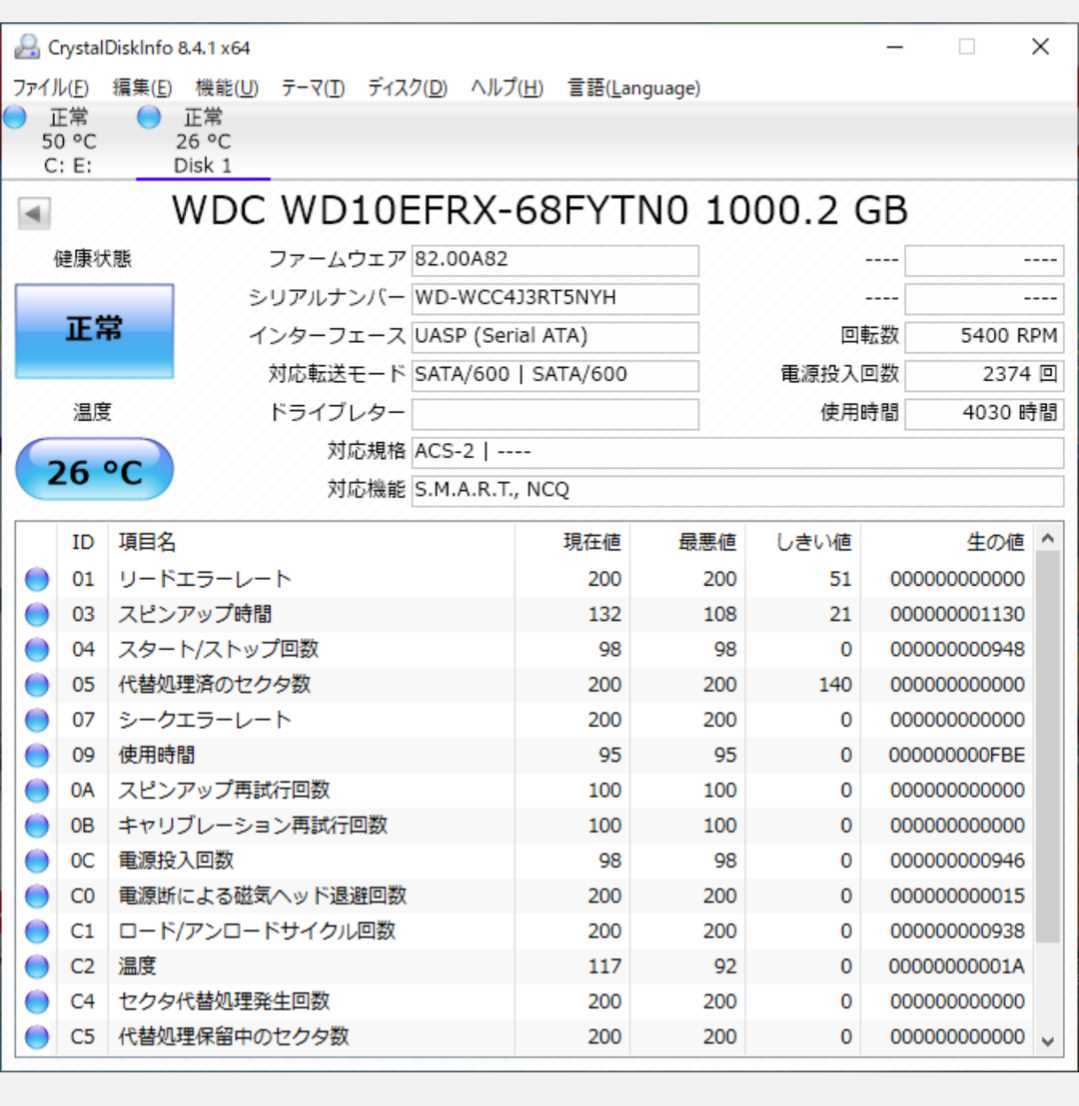This screenshot has width=1079, height=1106.
Task: Click the S.M.A.R.T., NCQ features field
Action: [x=738, y=490]
